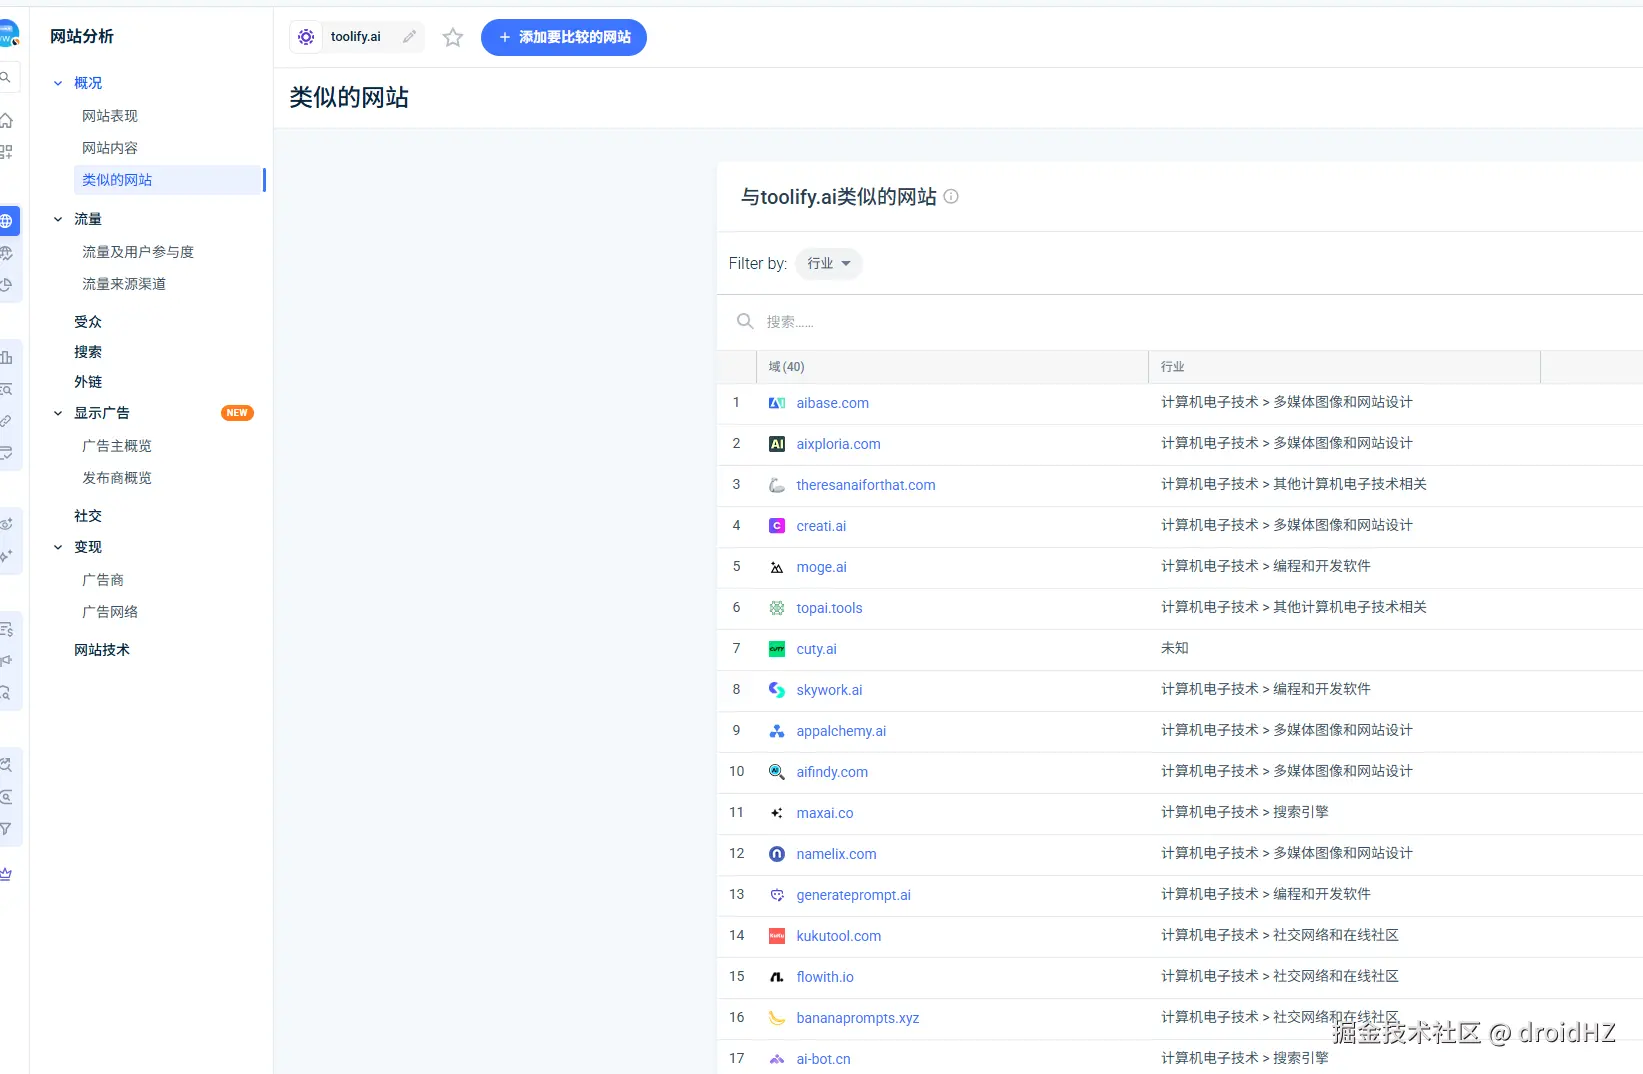Open the skywork.ai link
Viewport: 1643px width, 1074px height.
[829, 690]
